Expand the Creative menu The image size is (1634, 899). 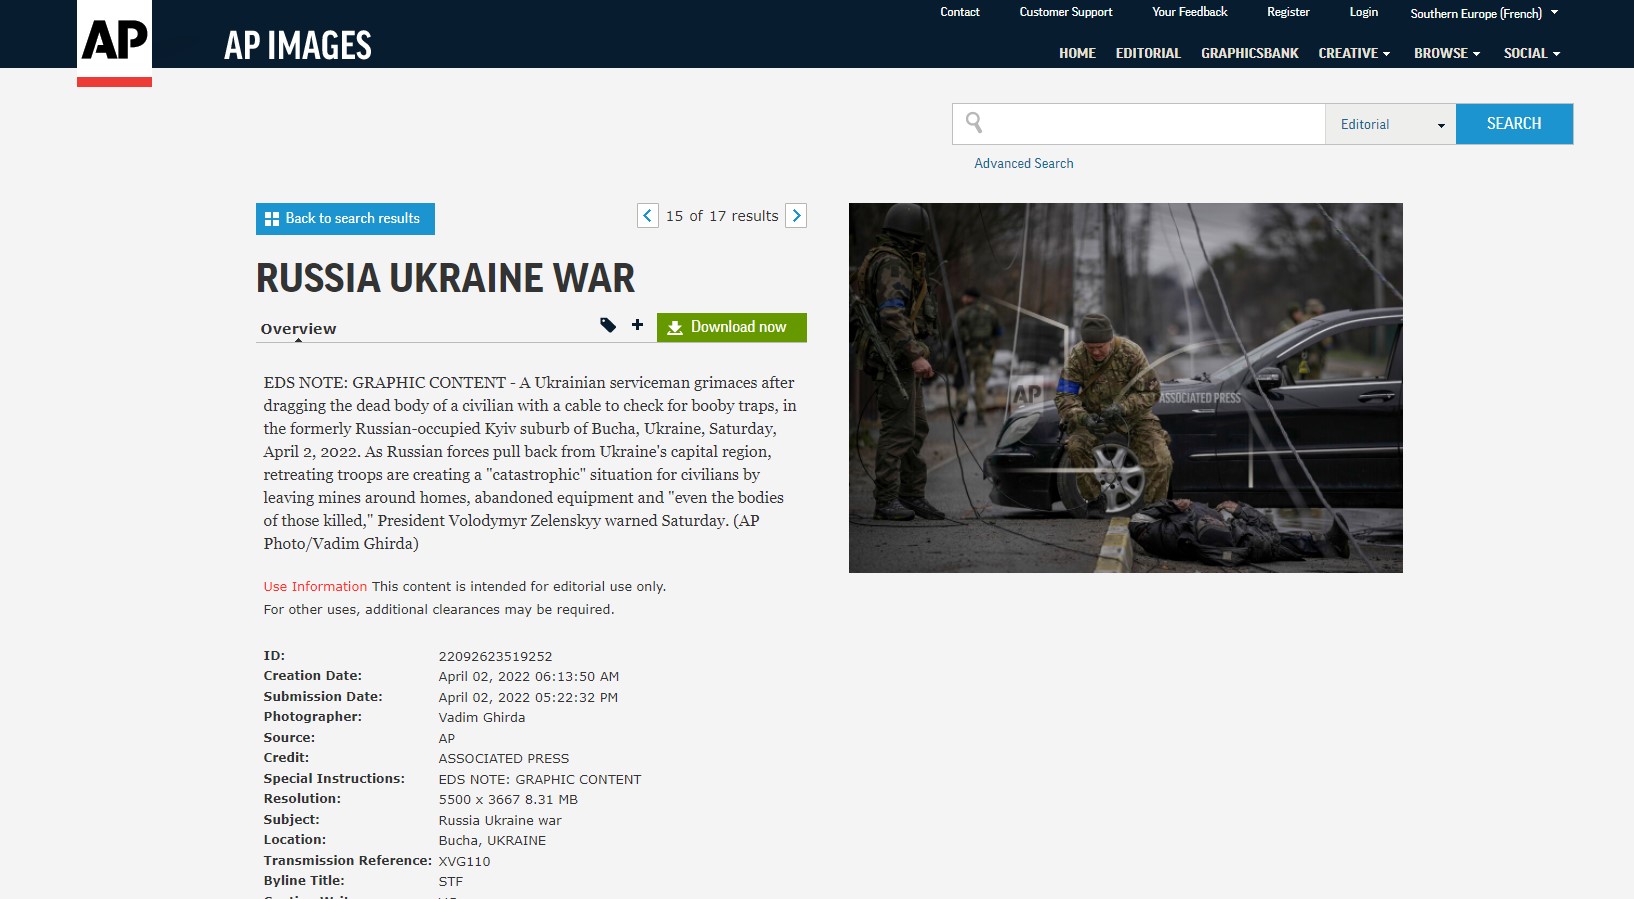click(x=1353, y=53)
